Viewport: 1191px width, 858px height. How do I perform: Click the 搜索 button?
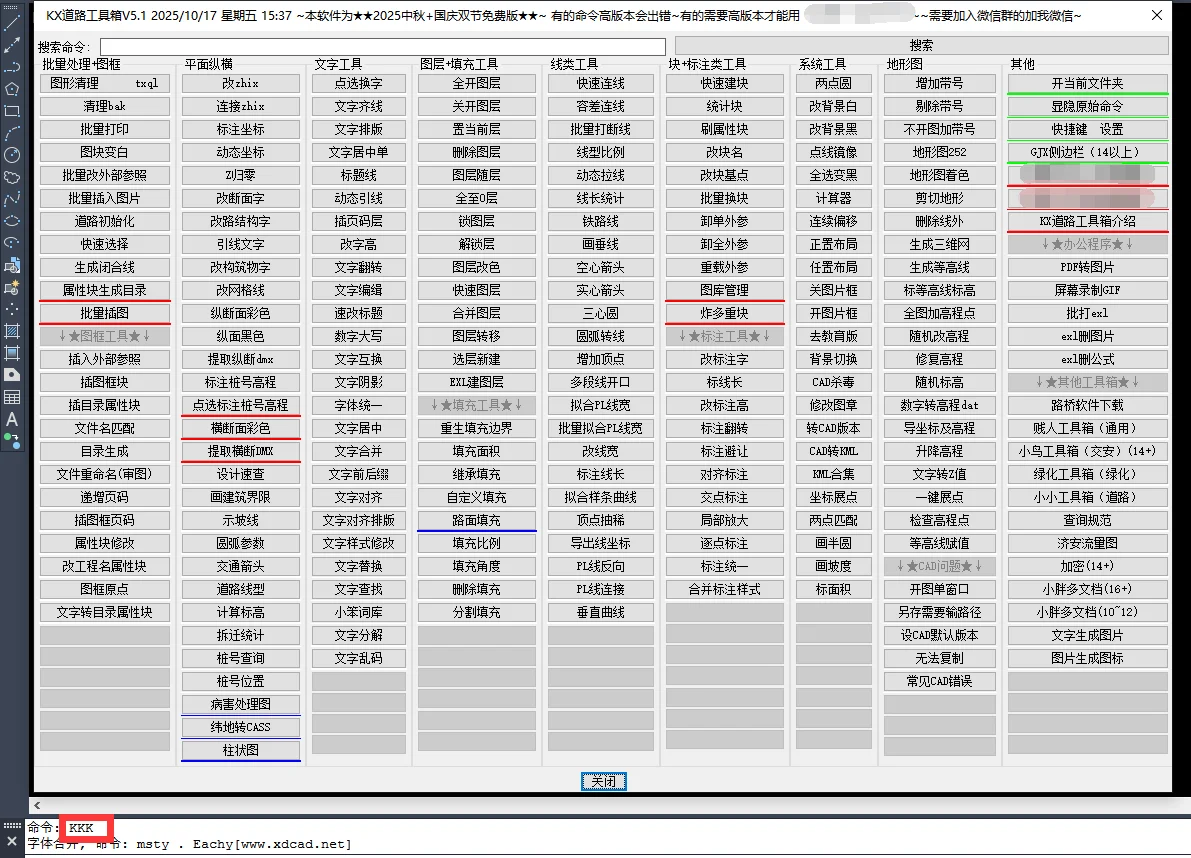tap(921, 46)
